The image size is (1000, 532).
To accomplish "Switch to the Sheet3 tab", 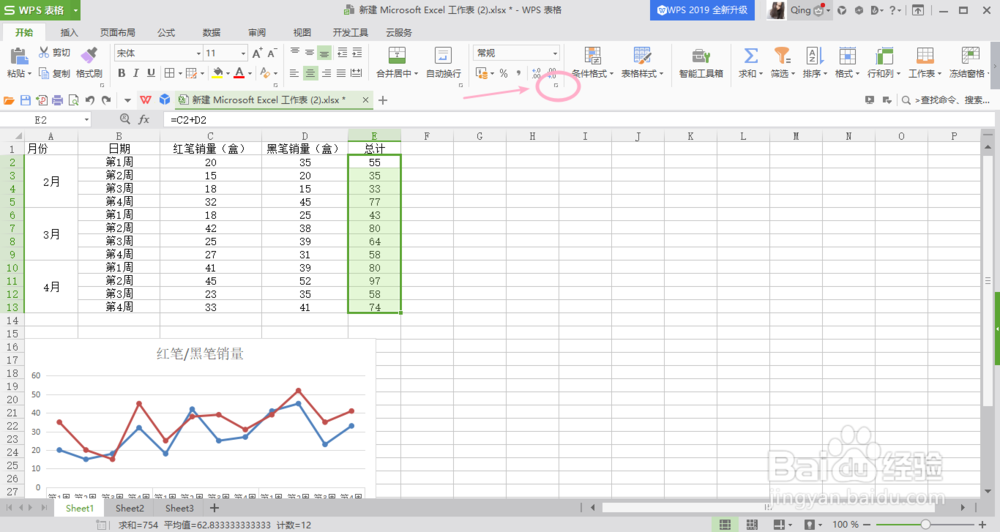I will [179, 508].
